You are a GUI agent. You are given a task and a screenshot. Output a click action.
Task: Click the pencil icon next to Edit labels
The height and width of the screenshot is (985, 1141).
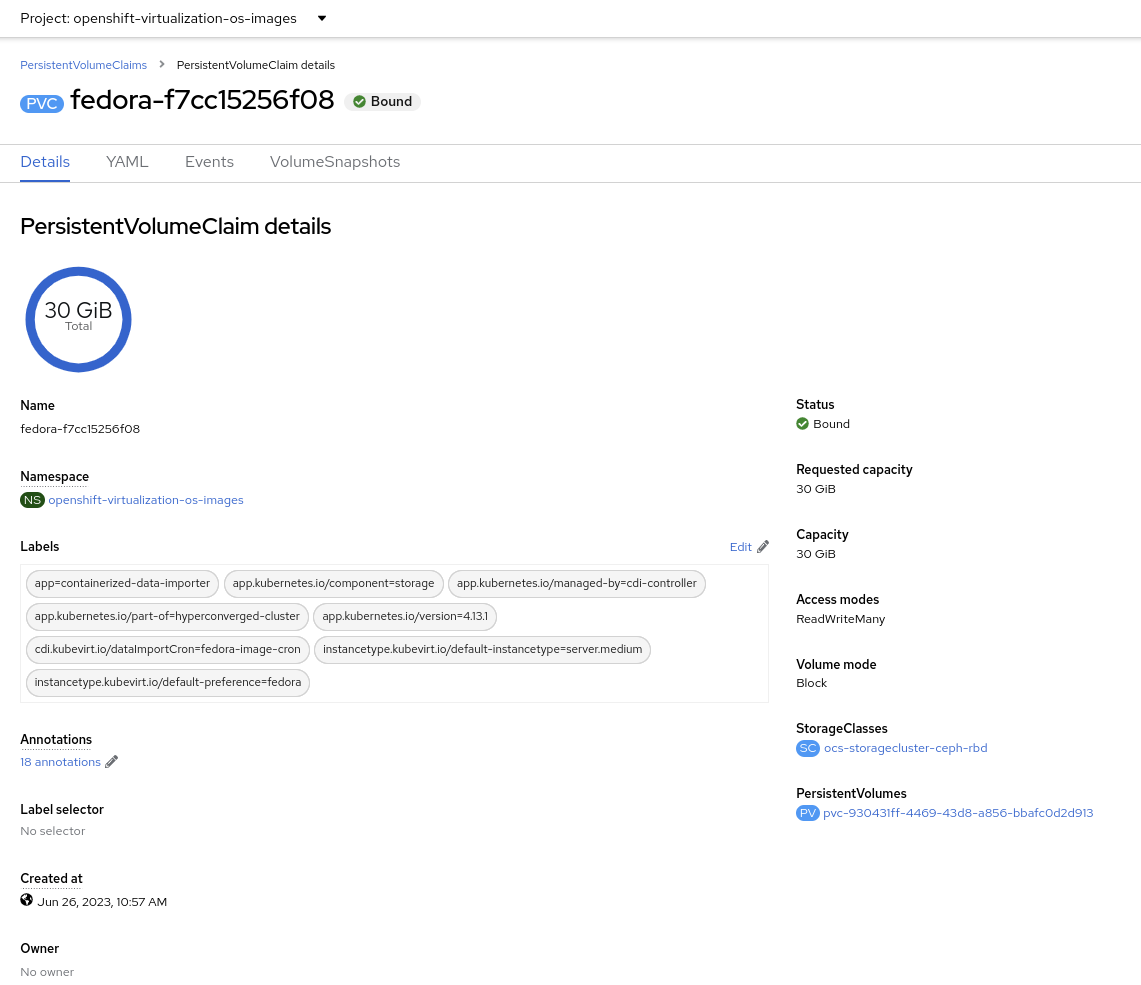click(x=763, y=547)
